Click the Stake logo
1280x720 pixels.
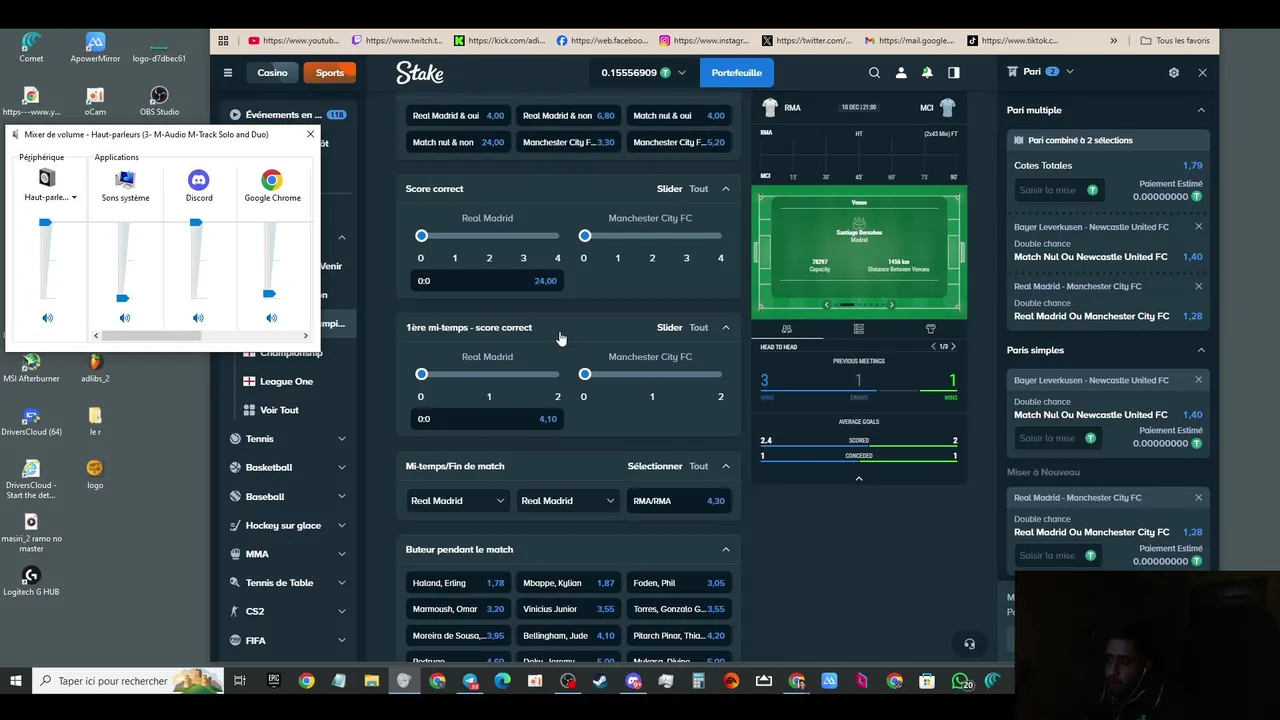coord(419,72)
